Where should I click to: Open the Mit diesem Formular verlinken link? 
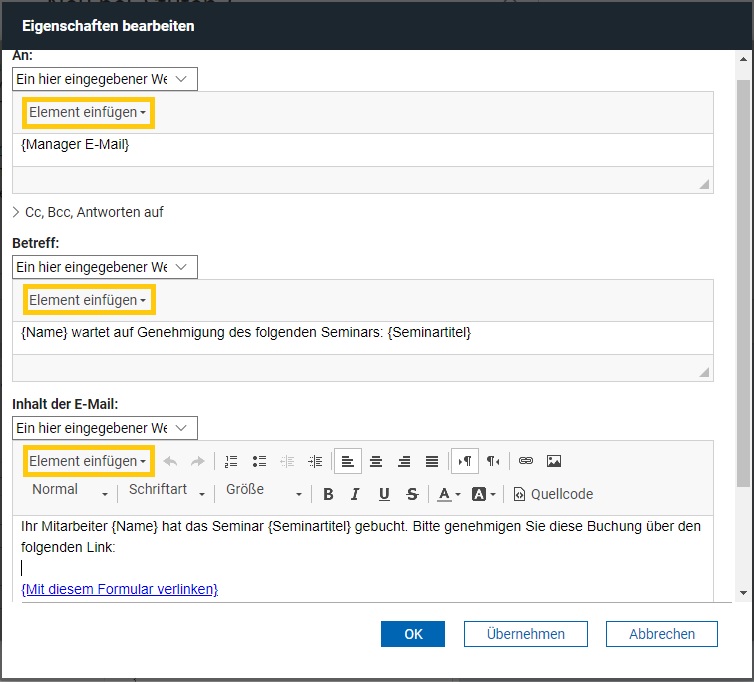point(119,589)
